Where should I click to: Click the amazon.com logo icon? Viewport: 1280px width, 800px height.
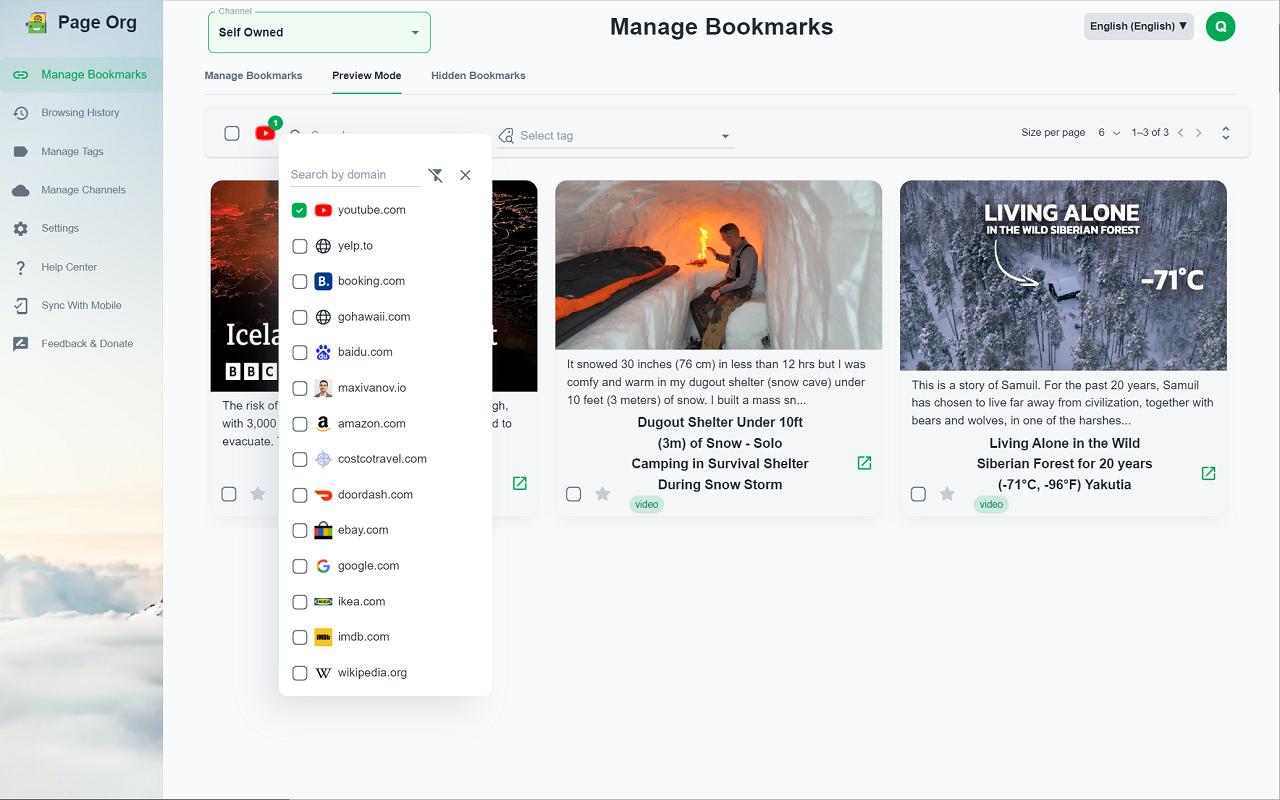pos(323,424)
